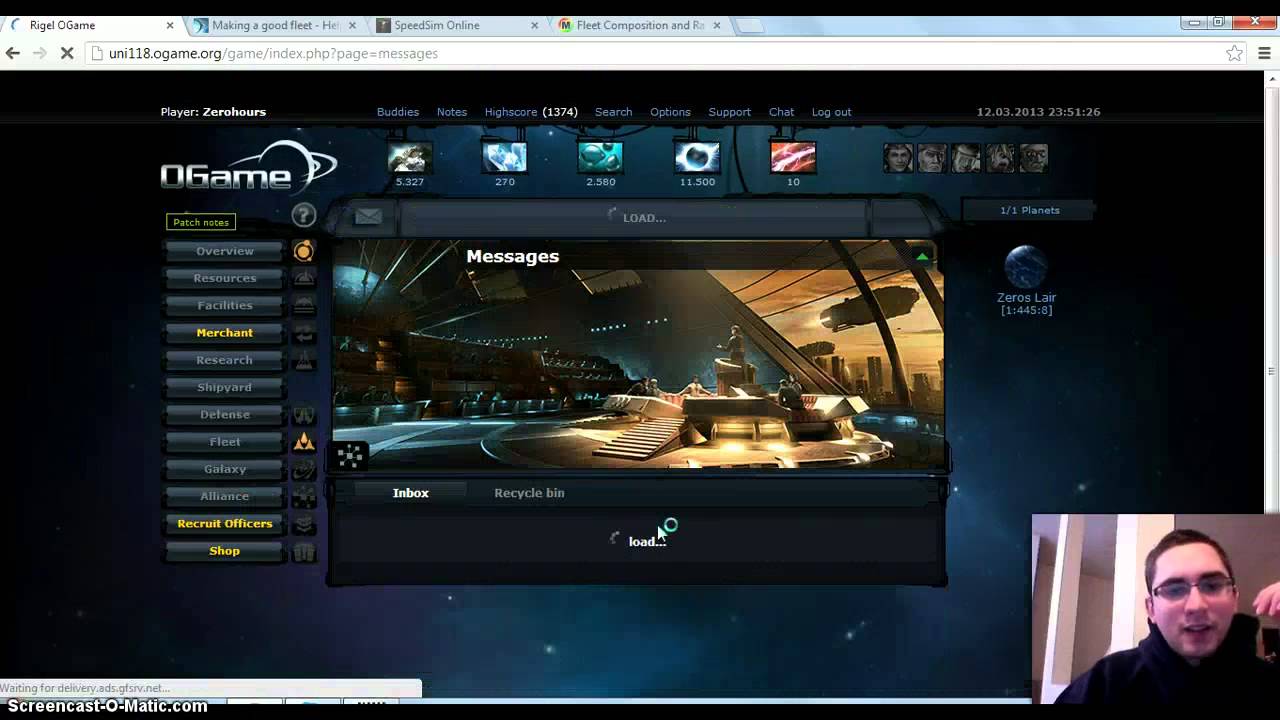The image size is (1280, 720).
Task: Open the Shop menu
Action: (x=225, y=551)
